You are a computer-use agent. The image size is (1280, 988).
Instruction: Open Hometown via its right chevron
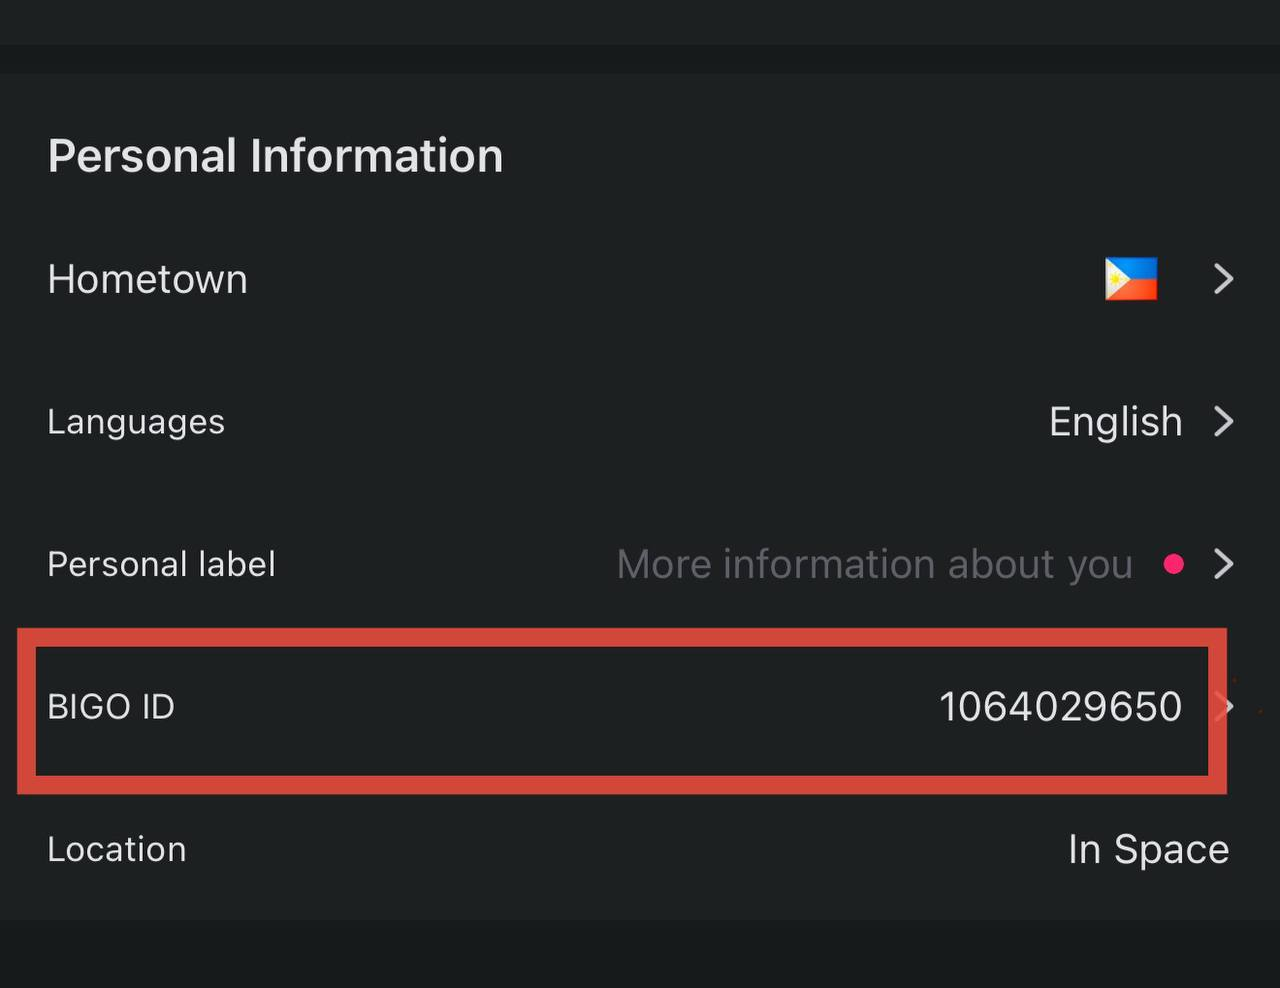pyautogui.click(x=1223, y=279)
